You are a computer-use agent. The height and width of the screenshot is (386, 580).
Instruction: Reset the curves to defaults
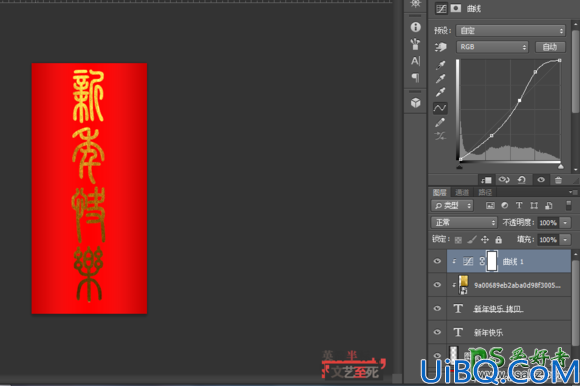[522, 180]
